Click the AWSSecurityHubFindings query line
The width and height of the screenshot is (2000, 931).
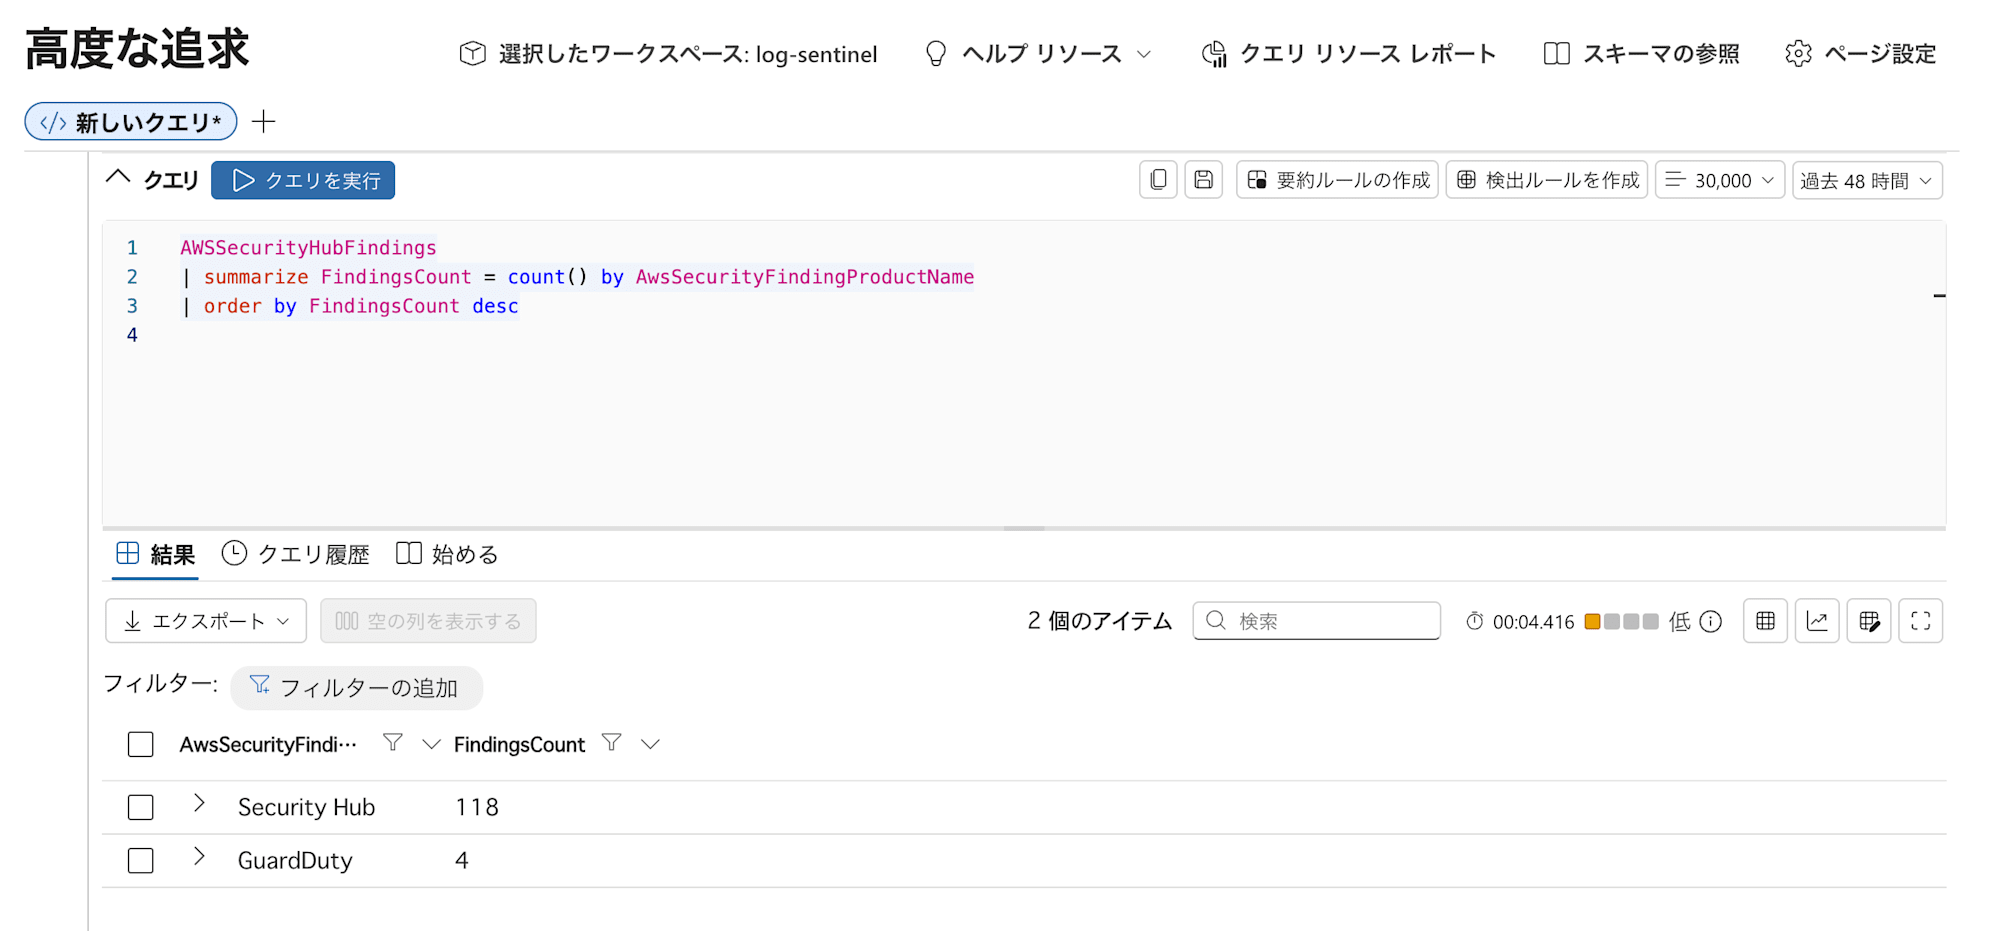point(308,247)
